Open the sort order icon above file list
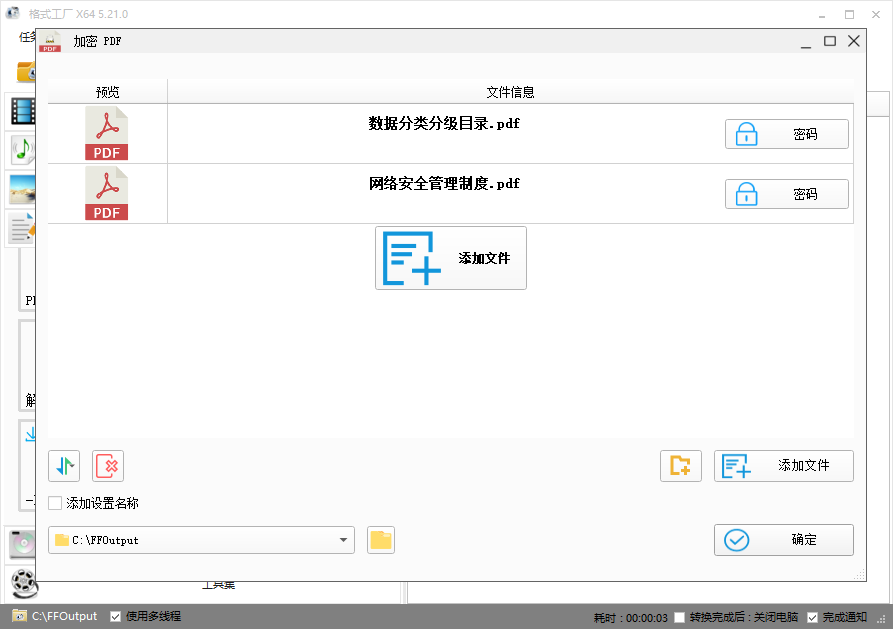The image size is (893, 629). [64, 466]
